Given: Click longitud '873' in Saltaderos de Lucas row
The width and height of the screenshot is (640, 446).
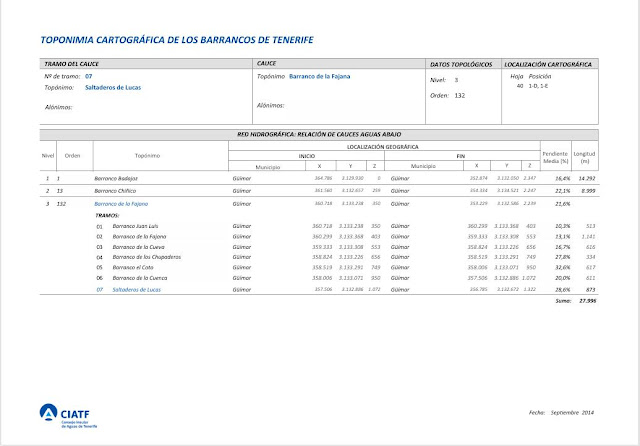Looking at the screenshot, I should point(591,290).
